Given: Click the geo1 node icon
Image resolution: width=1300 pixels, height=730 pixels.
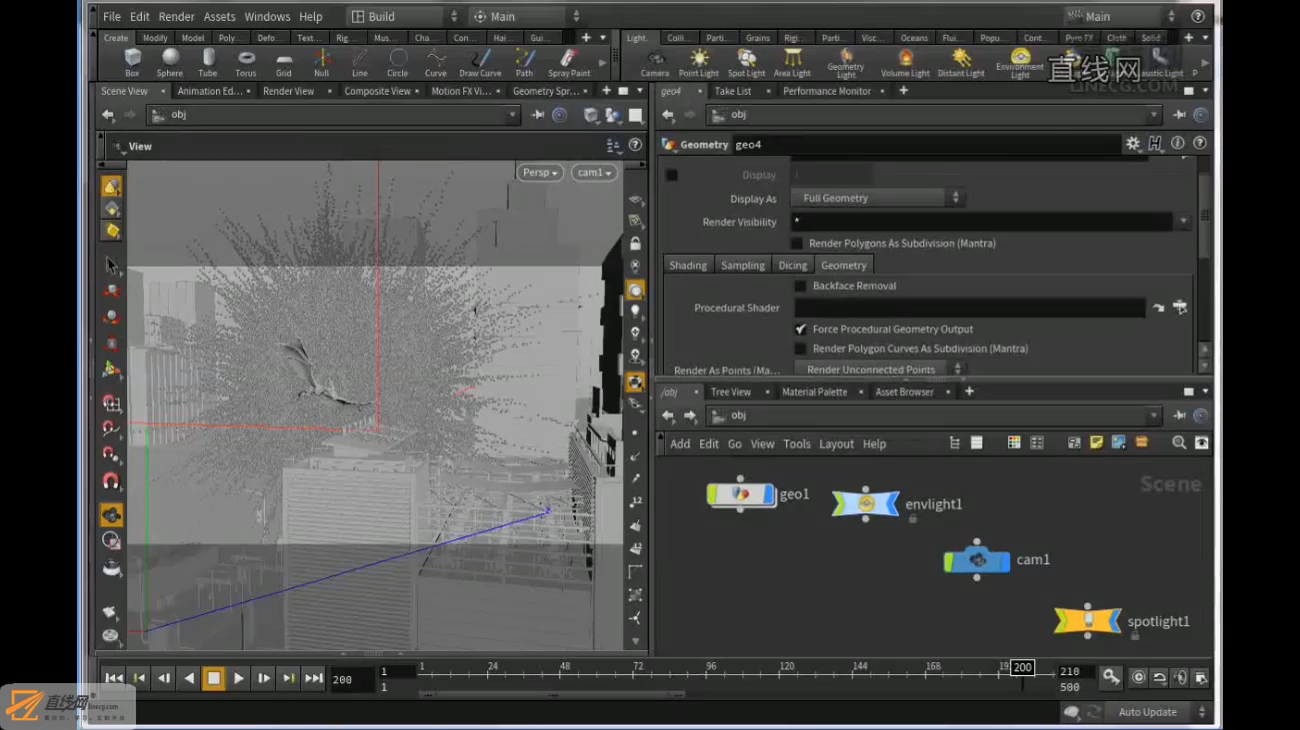Looking at the screenshot, I should [x=741, y=494].
